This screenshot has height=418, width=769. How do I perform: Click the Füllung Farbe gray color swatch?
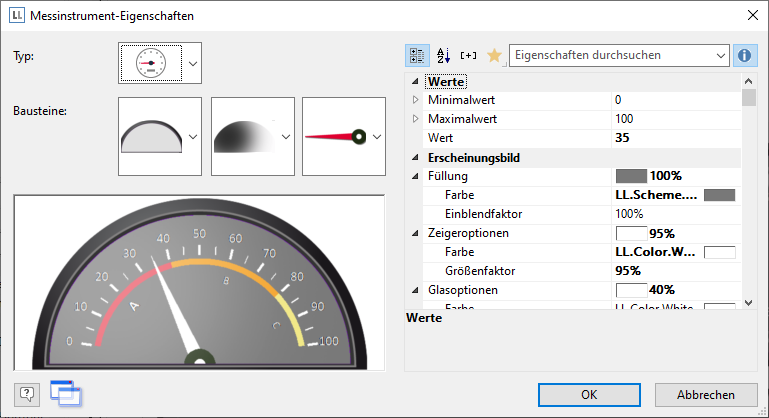(719, 195)
